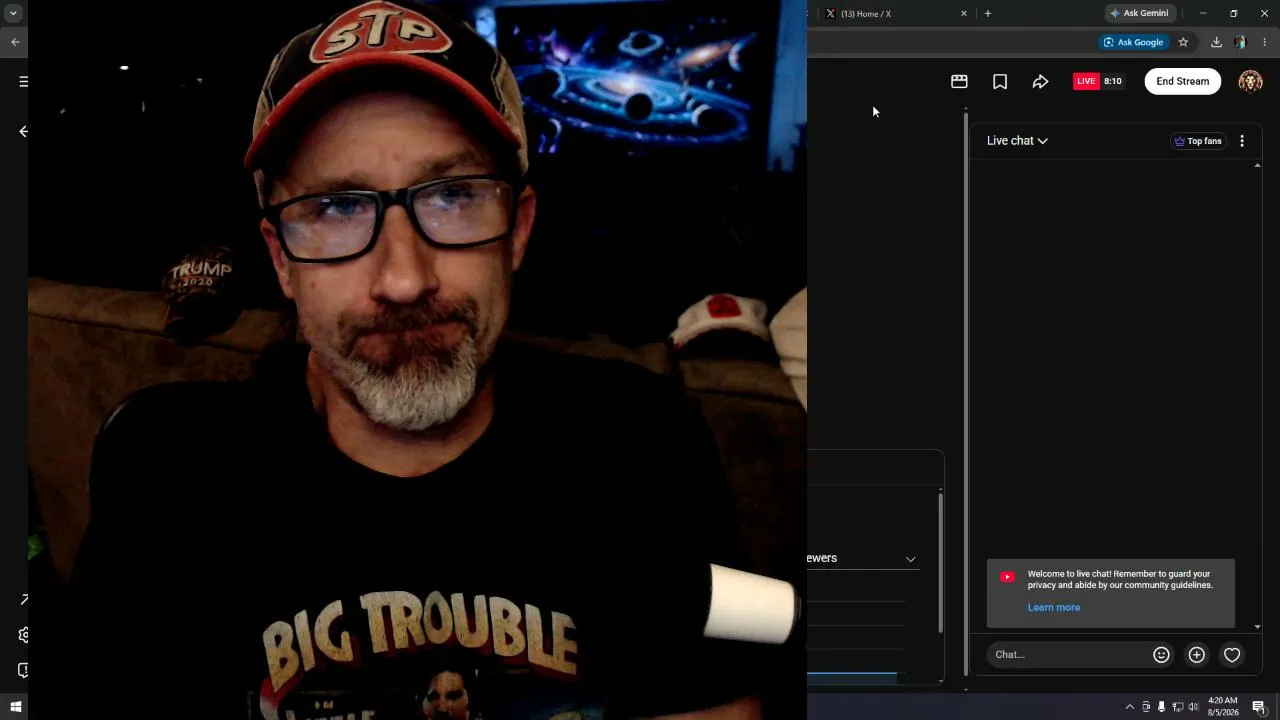Show hidden system tray icons

[x=1130, y=707]
